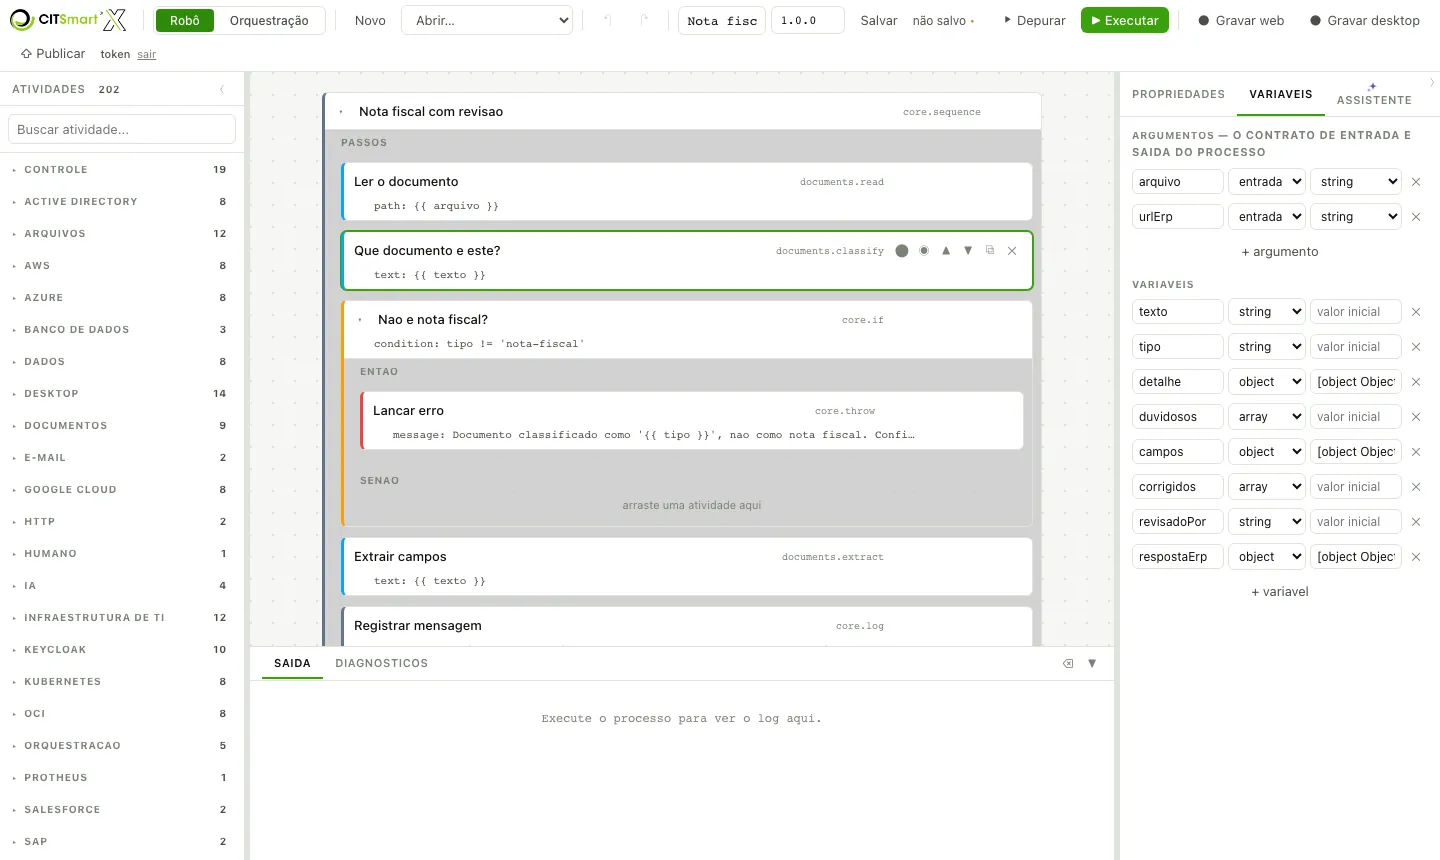Open type dropdown for 'corrigidos' variable

pyautogui.click(x=1268, y=487)
